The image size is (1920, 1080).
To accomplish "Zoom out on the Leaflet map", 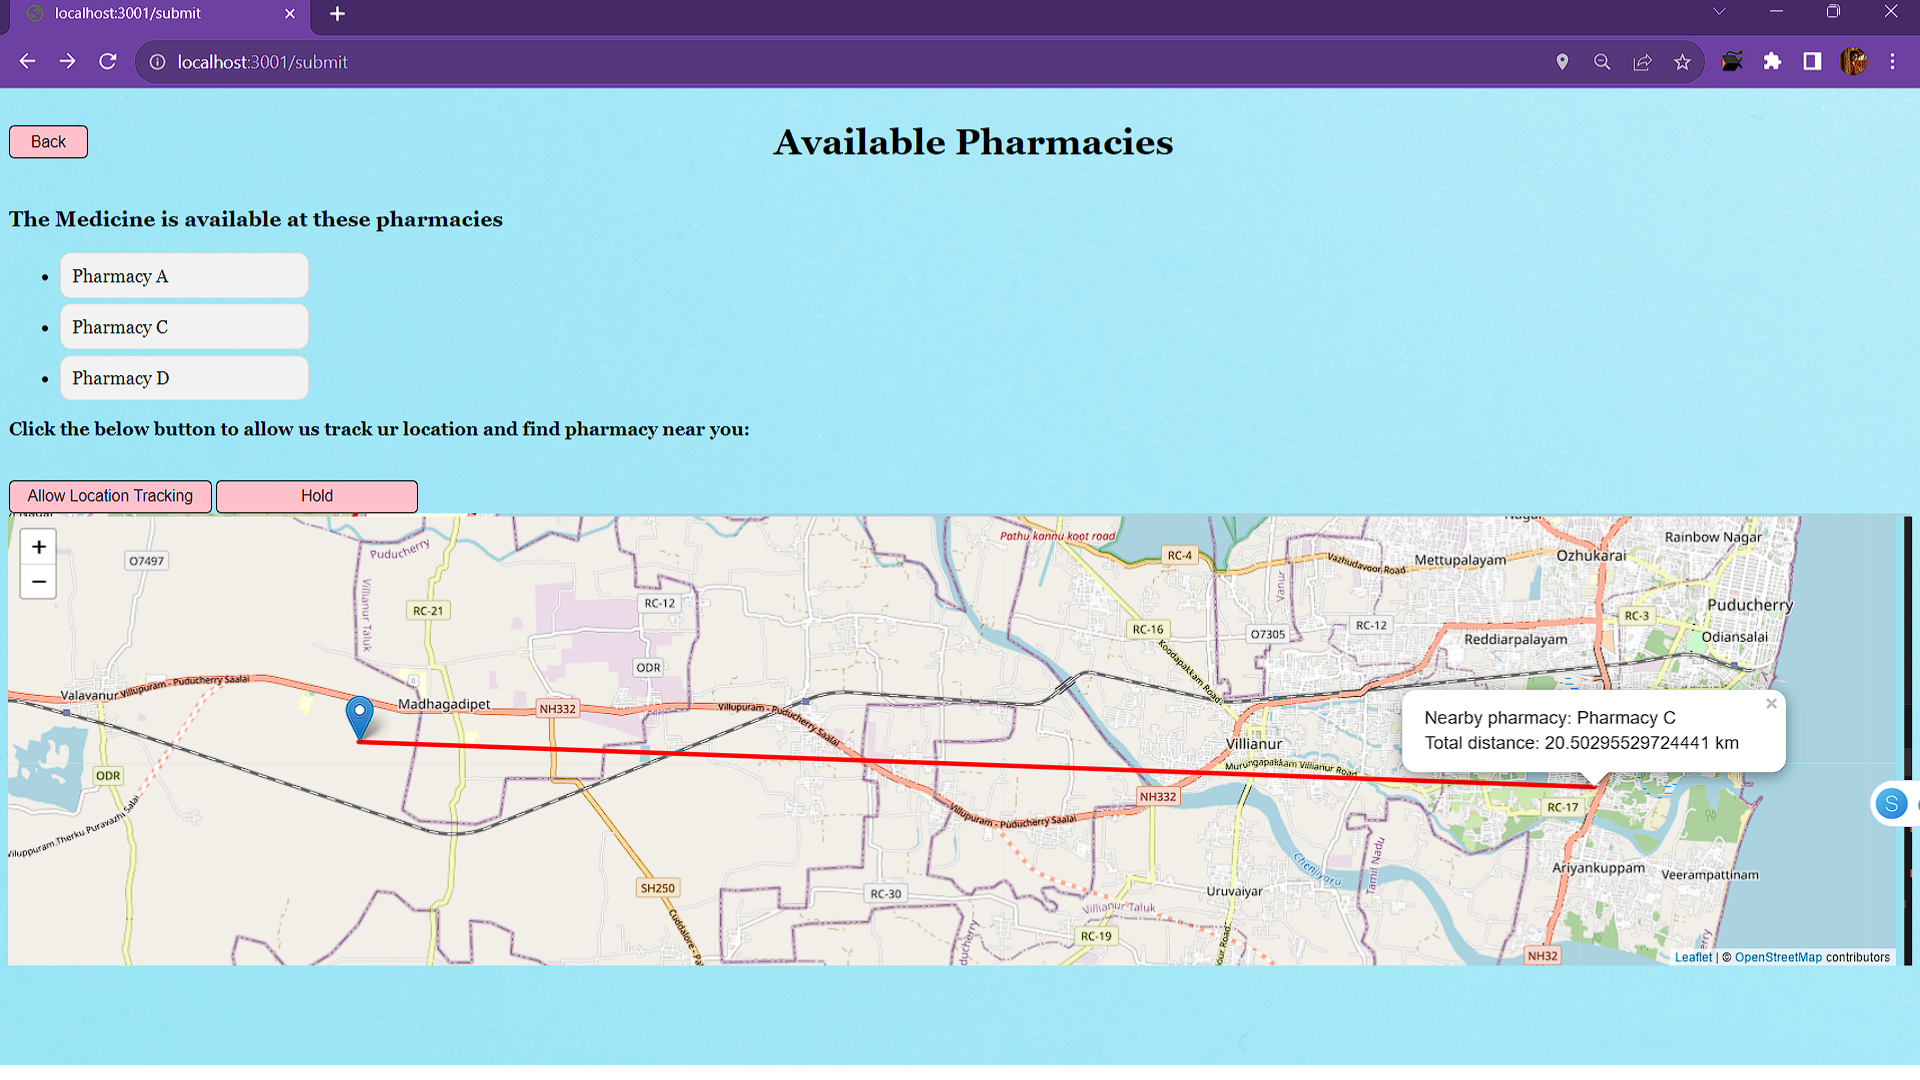I will pos(38,582).
